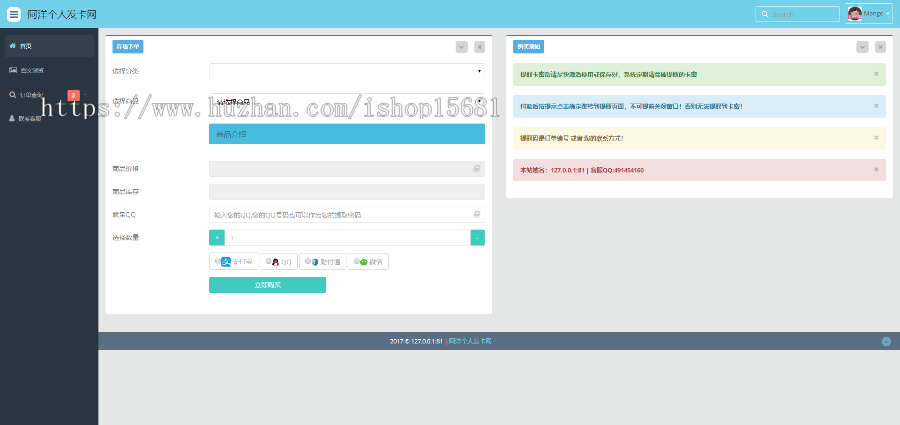The image size is (900, 425).
Task: Click the magnifier icon in Search box
Action: [764, 14]
